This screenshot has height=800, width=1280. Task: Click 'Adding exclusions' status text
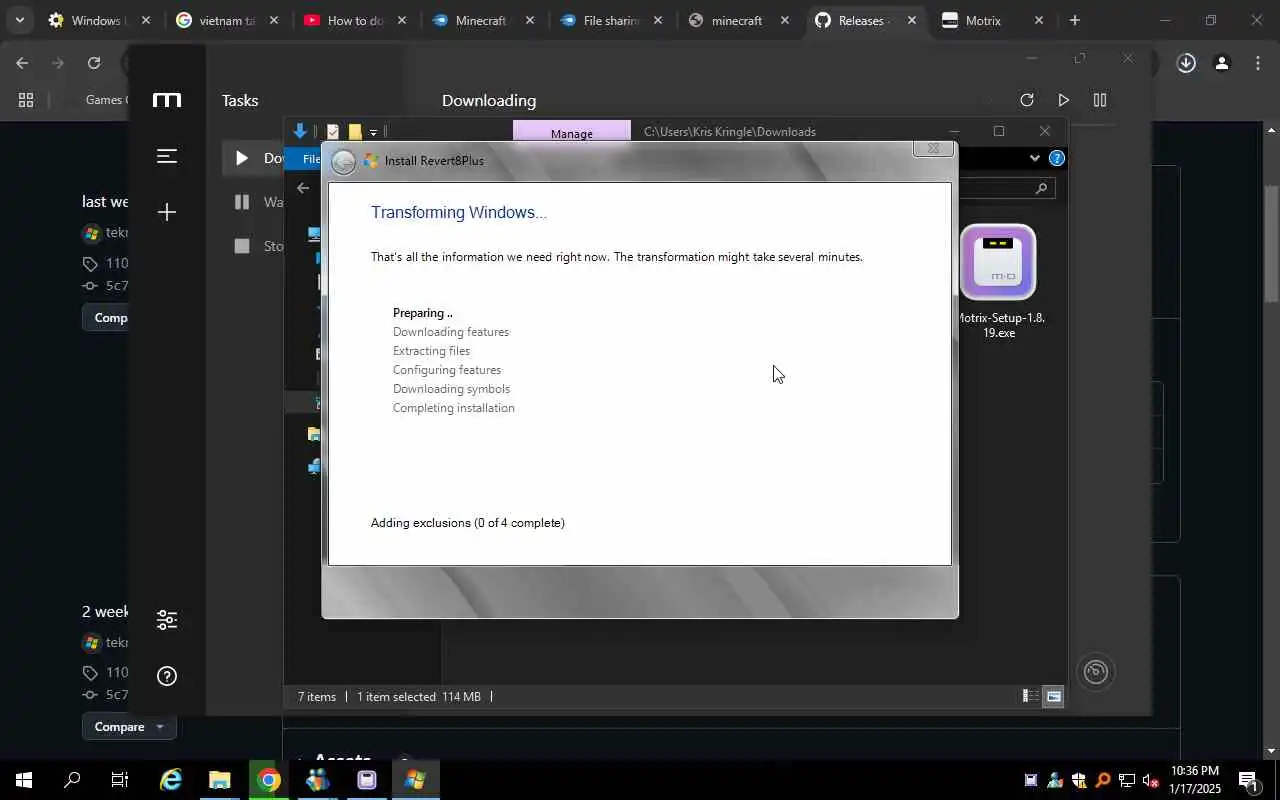pyautogui.click(x=468, y=523)
